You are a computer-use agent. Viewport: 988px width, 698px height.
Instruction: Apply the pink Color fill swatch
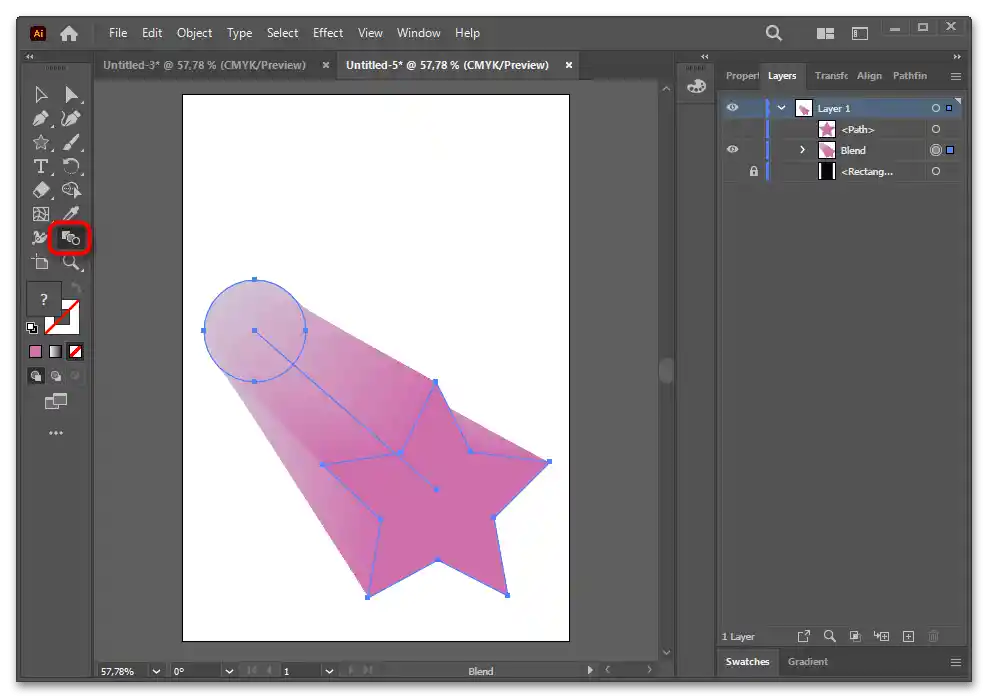coord(36,351)
